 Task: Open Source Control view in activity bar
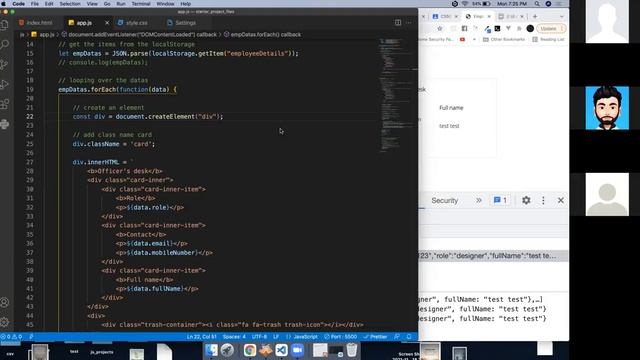tap(5, 64)
